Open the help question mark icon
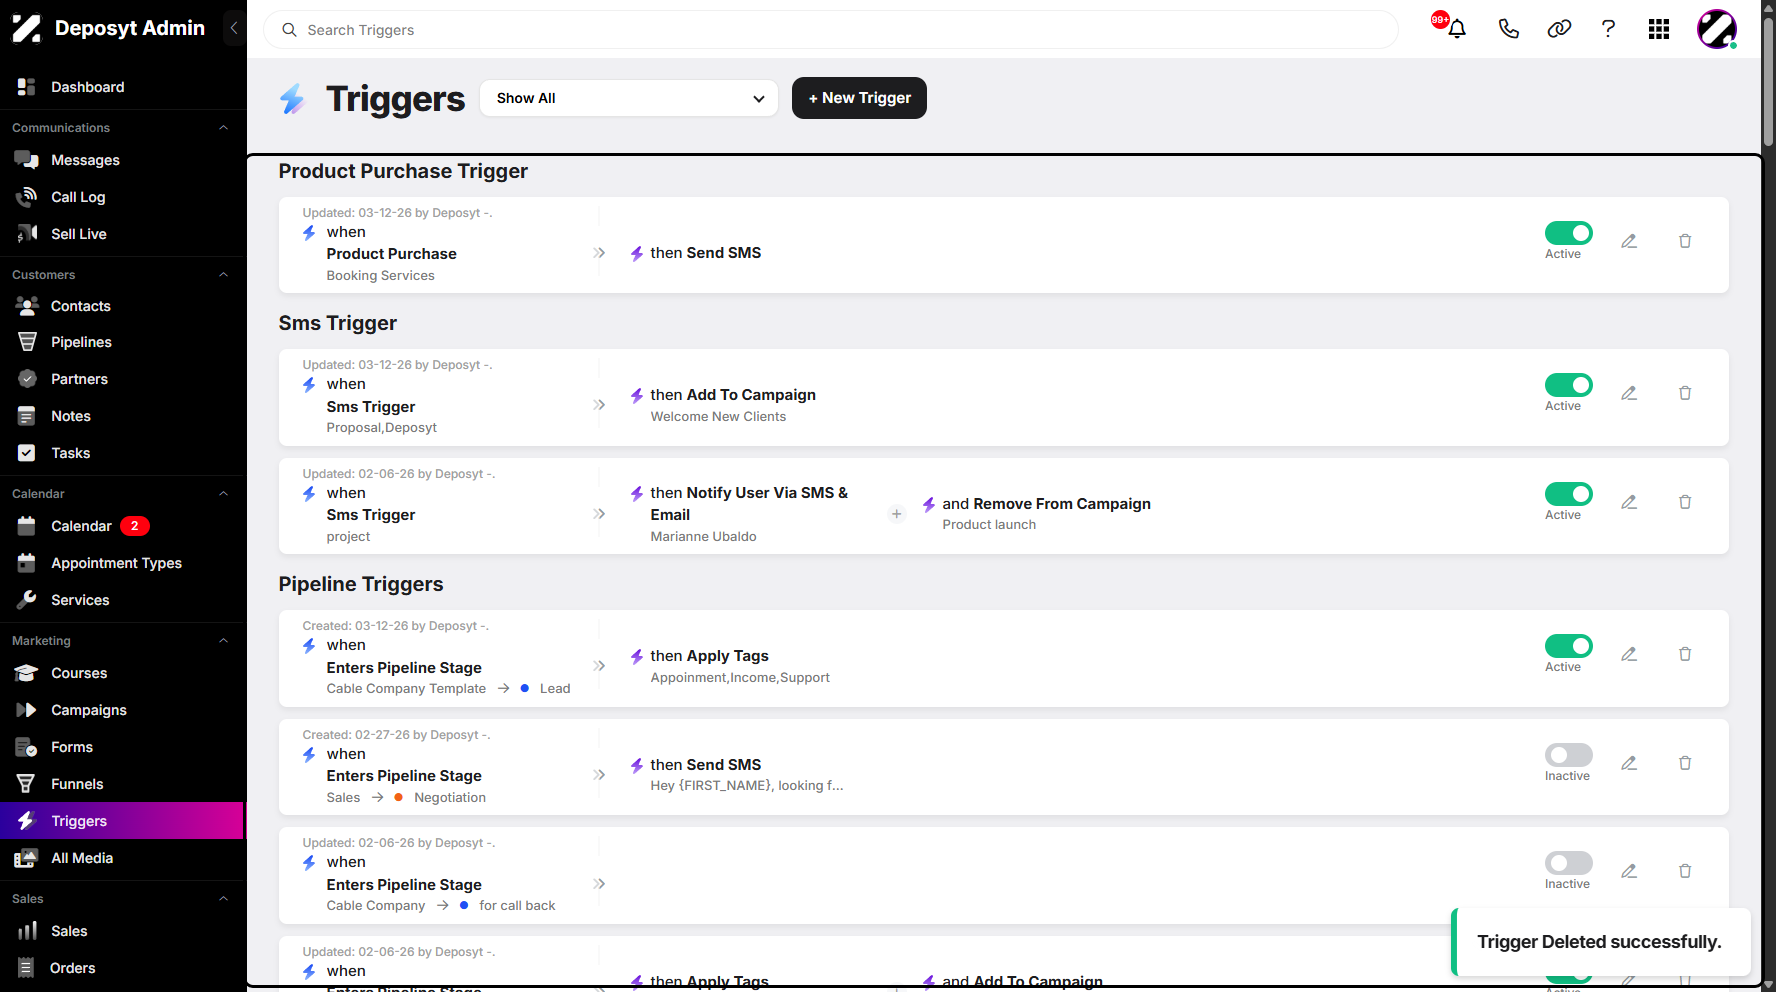This screenshot has height=992, width=1776. click(x=1608, y=29)
